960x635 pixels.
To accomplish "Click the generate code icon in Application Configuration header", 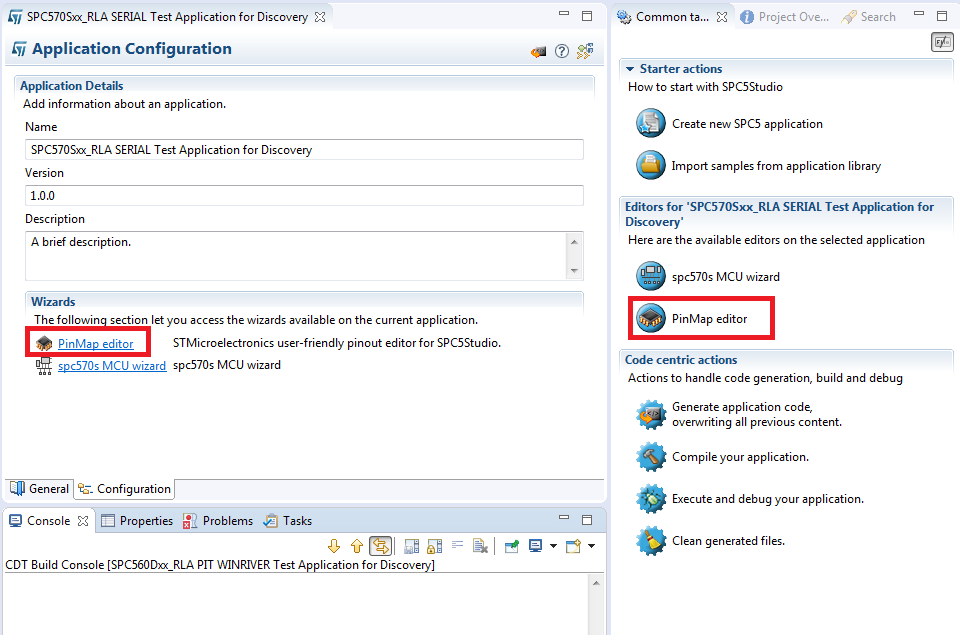I will point(539,51).
